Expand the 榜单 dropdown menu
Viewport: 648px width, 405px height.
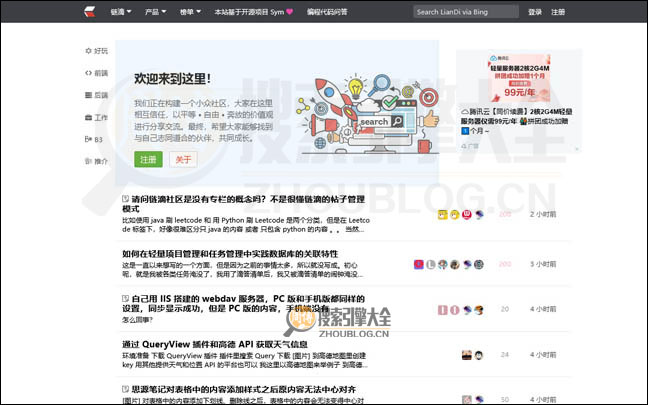coord(190,12)
